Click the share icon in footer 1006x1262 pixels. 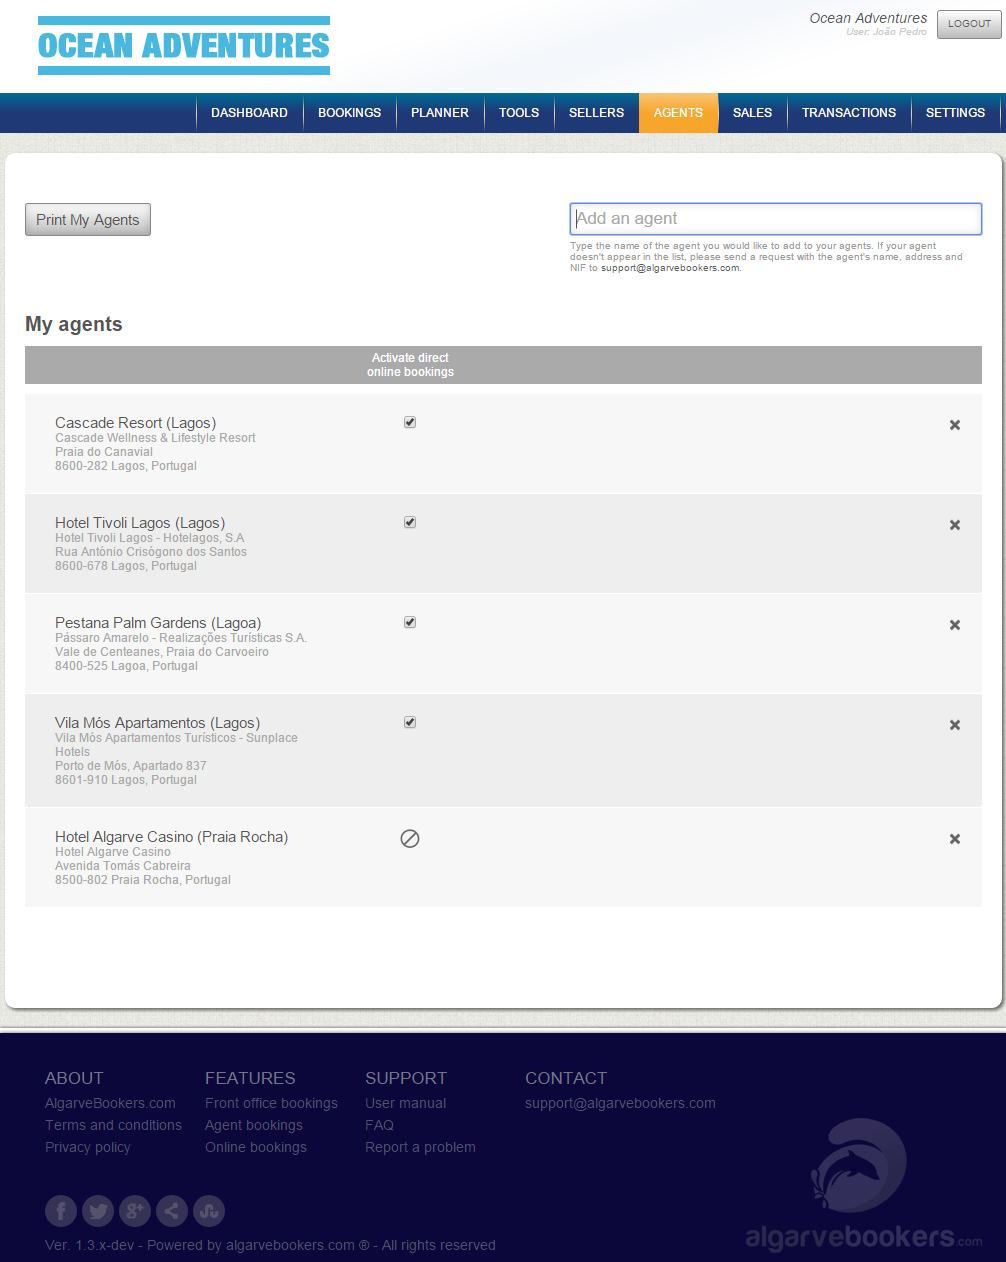[x=172, y=1211]
